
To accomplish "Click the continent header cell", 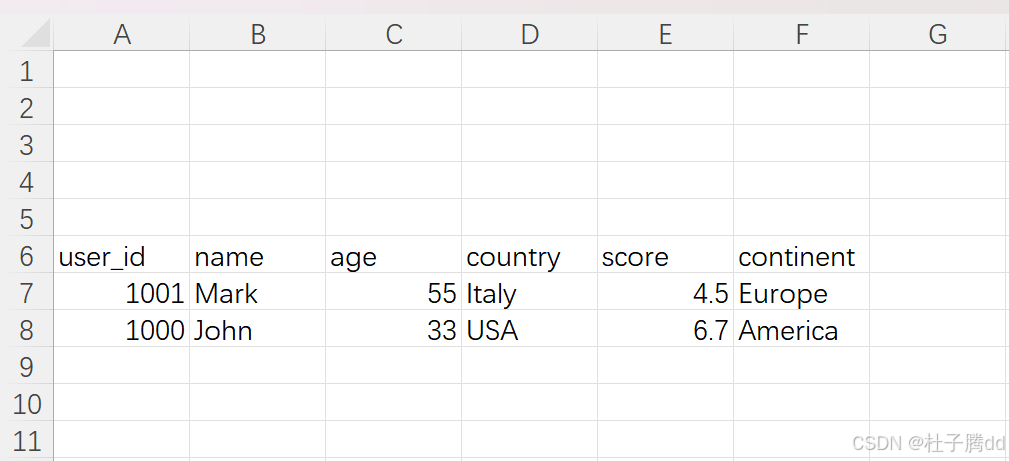I will tap(802, 256).
